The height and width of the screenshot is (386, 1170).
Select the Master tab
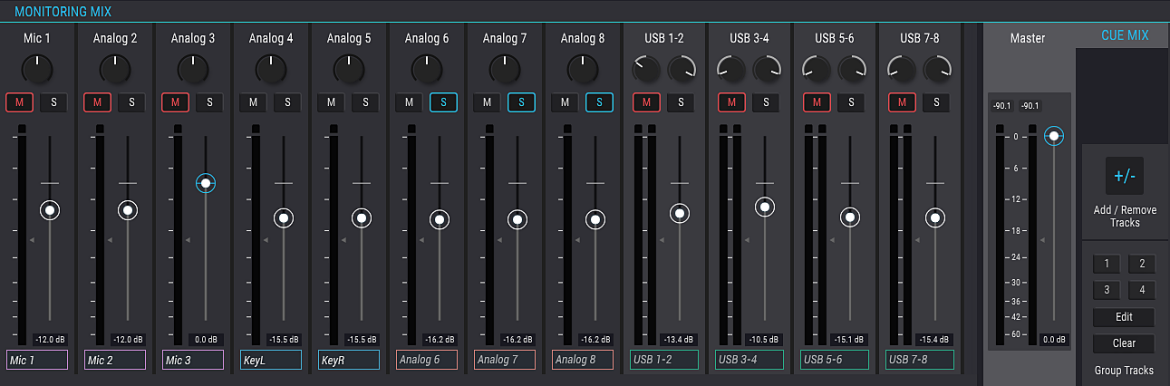point(1027,37)
